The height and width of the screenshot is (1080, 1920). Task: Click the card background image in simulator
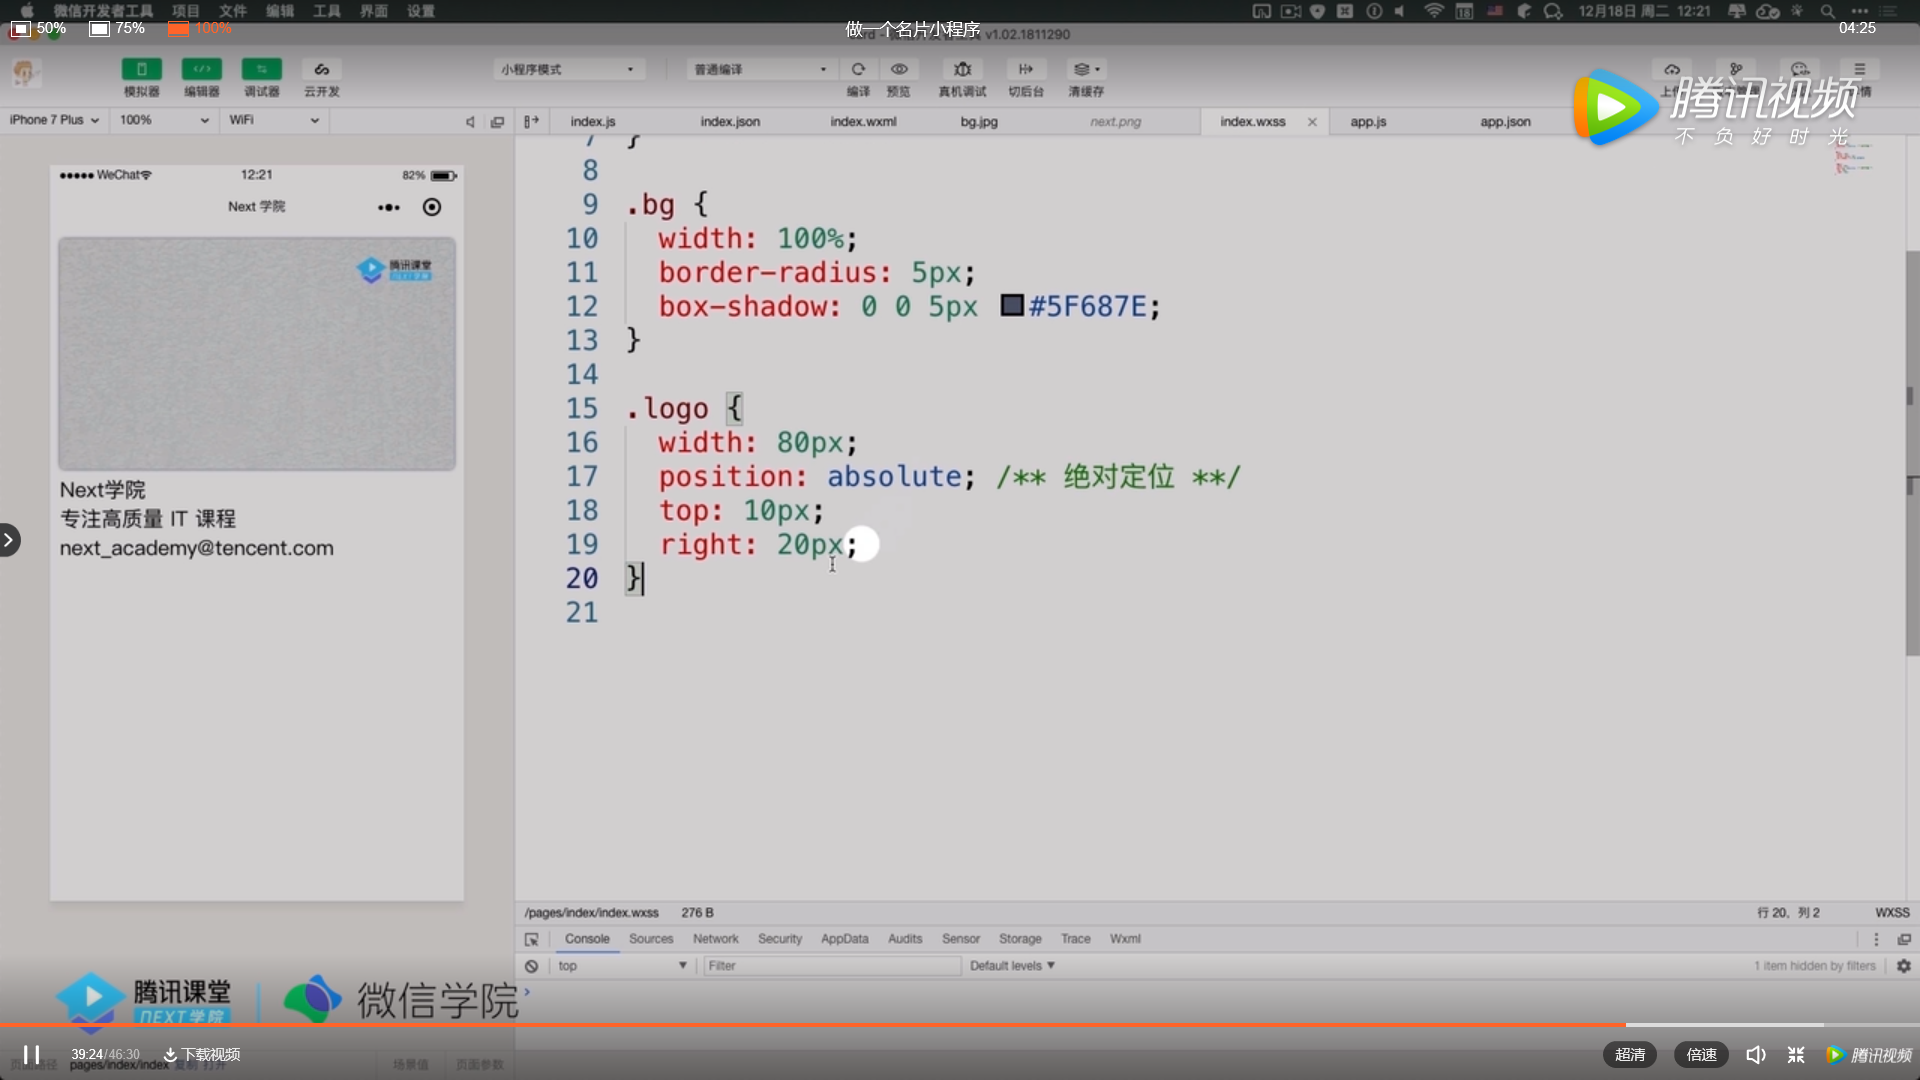coord(257,353)
